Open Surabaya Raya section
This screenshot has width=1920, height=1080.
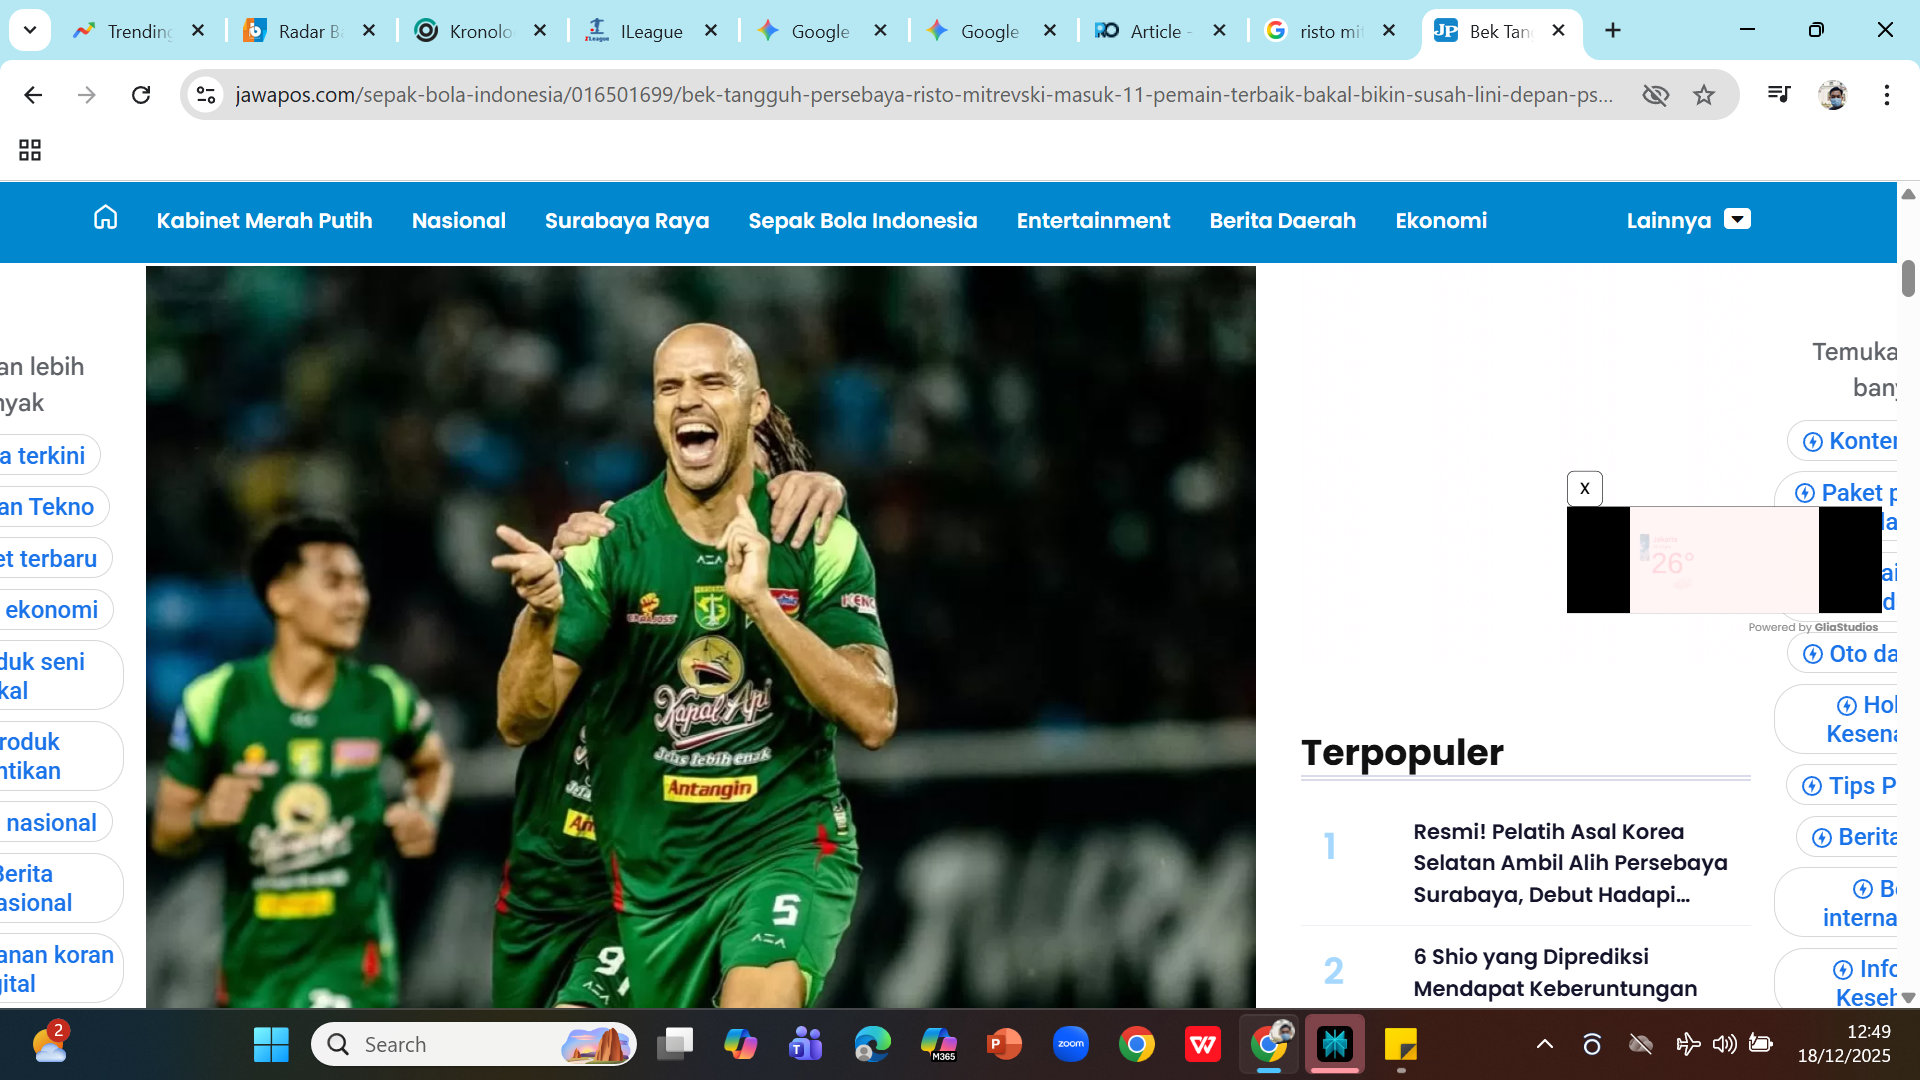[x=627, y=220]
